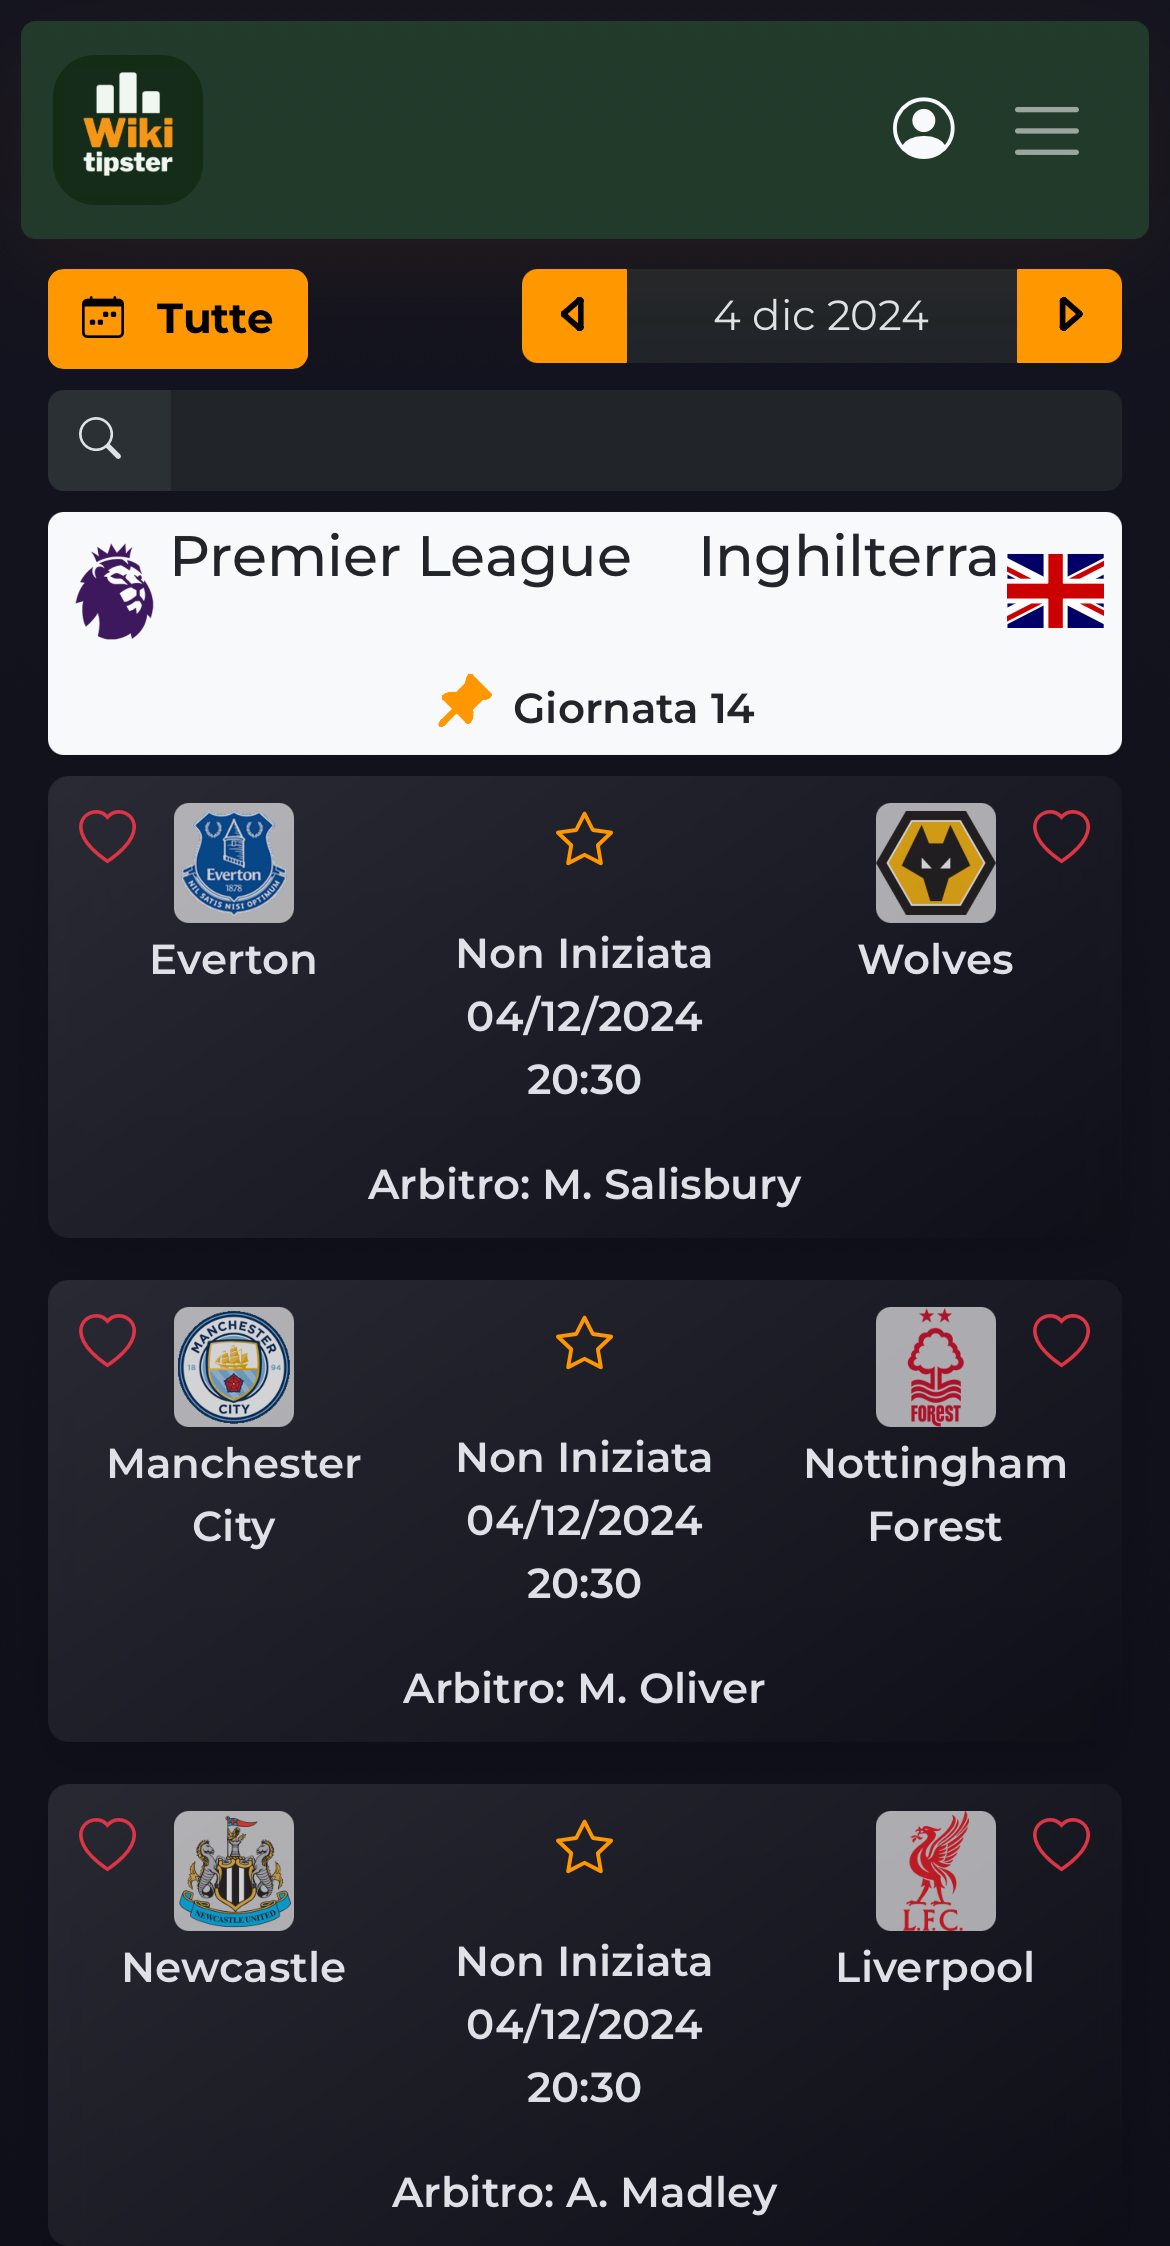Favorite Newcastle with the heart icon
This screenshot has height=2246, width=1170.
tap(108, 1844)
